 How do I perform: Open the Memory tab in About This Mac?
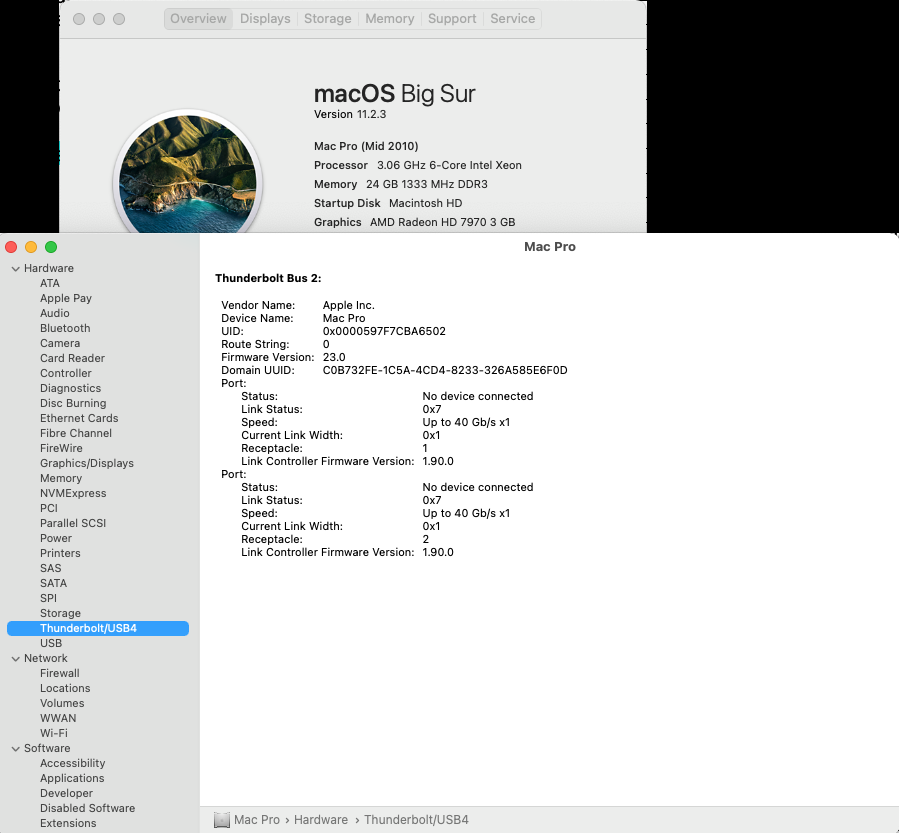coord(390,19)
